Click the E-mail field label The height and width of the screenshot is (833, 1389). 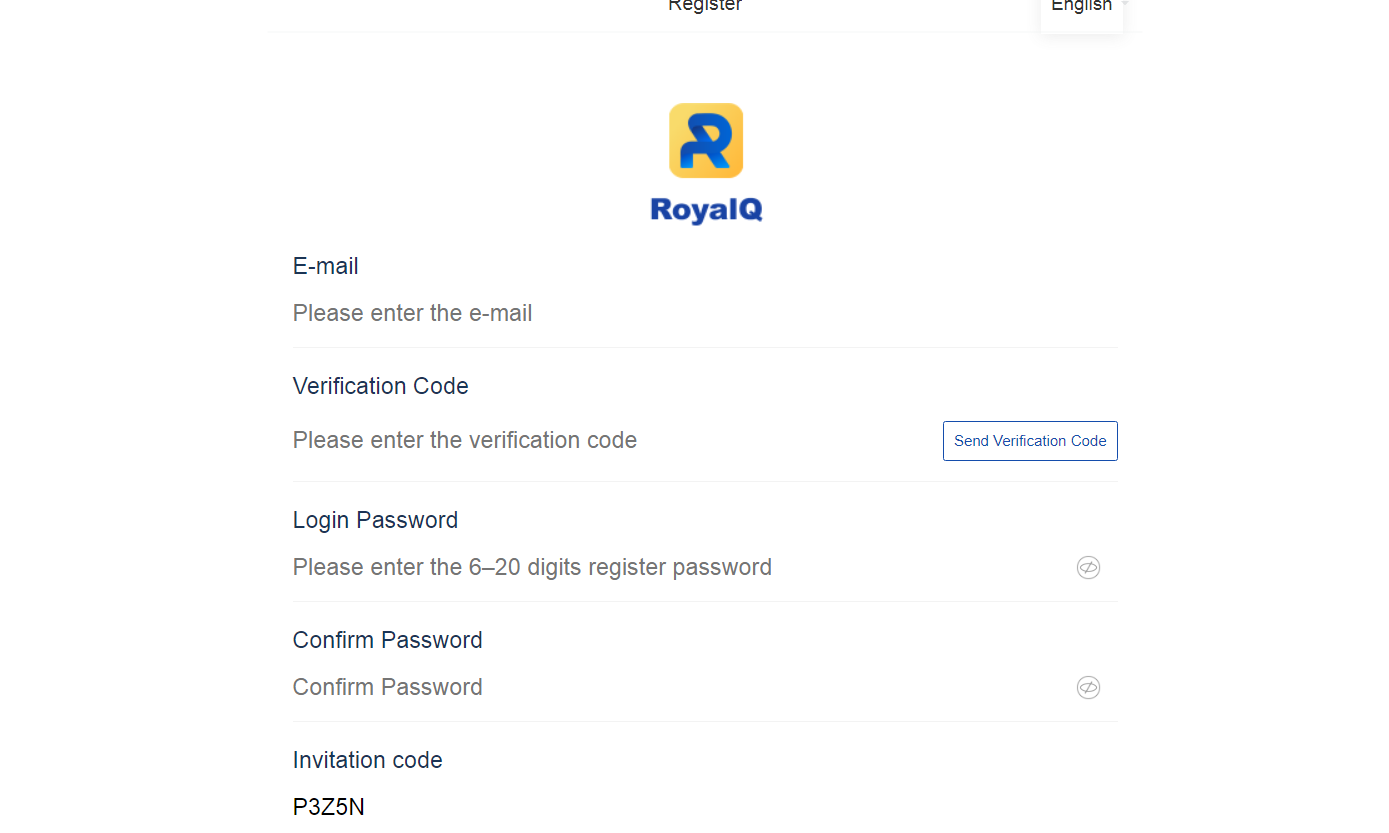click(x=326, y=266)
